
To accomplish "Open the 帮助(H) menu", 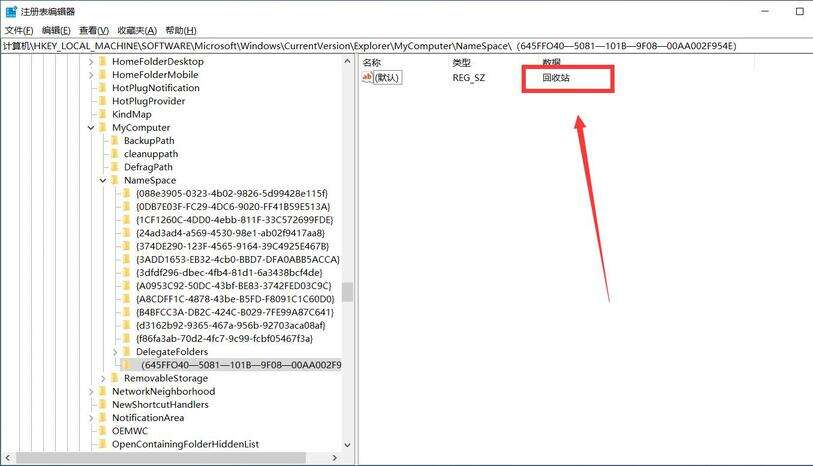I will coord(181,31).
